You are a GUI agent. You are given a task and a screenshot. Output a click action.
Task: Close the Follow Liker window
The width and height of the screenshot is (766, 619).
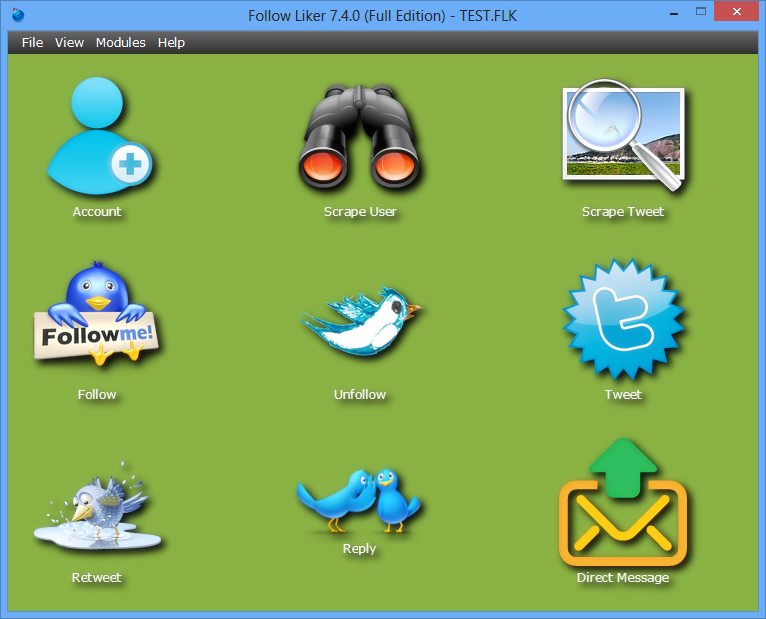[x=737, y=11]
